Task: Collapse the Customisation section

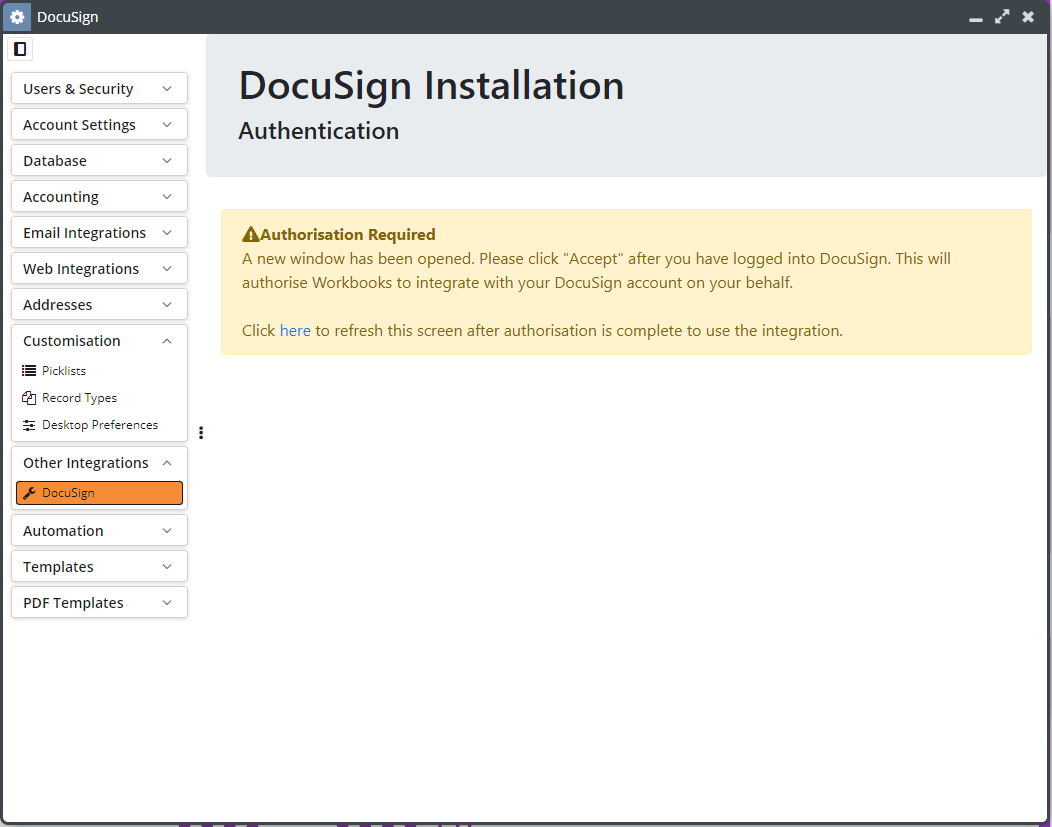Action: tap(99, 341)
